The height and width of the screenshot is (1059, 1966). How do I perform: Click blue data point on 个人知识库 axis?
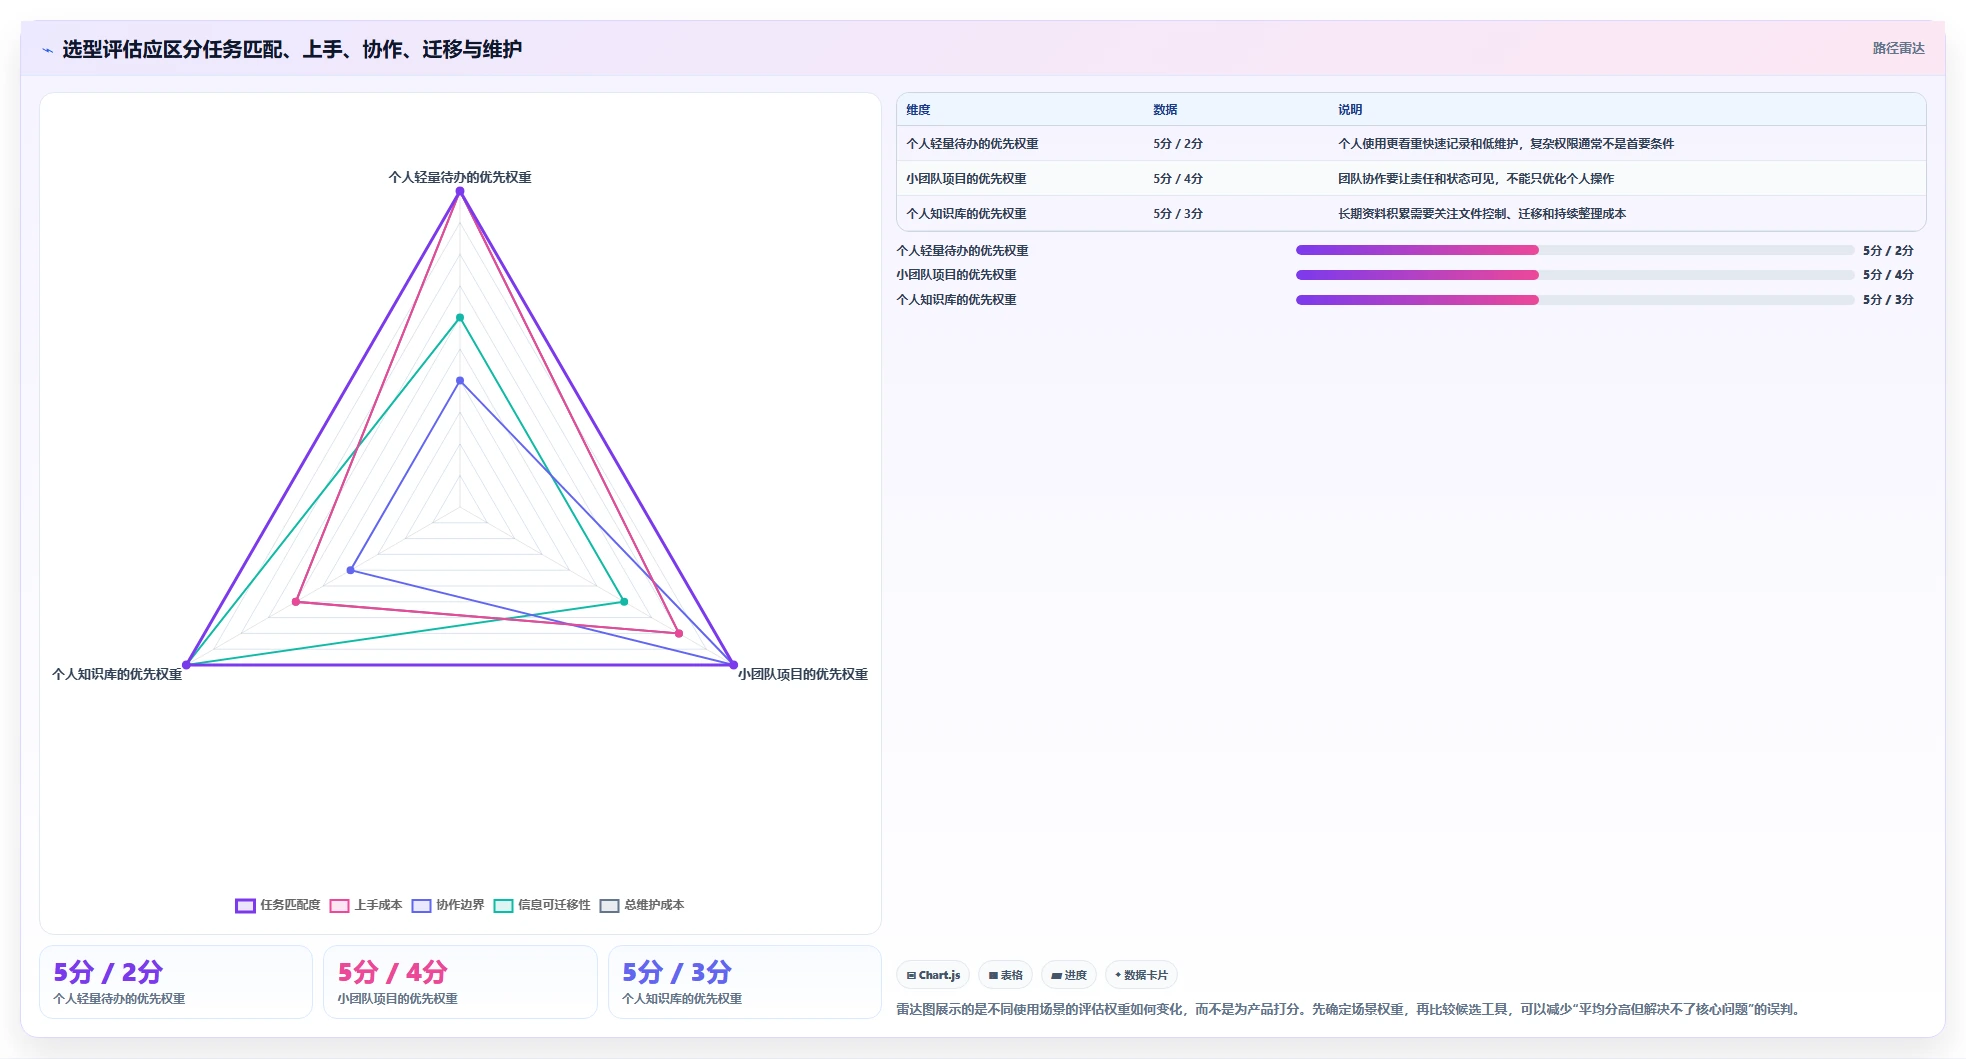(x=351, y=571)
